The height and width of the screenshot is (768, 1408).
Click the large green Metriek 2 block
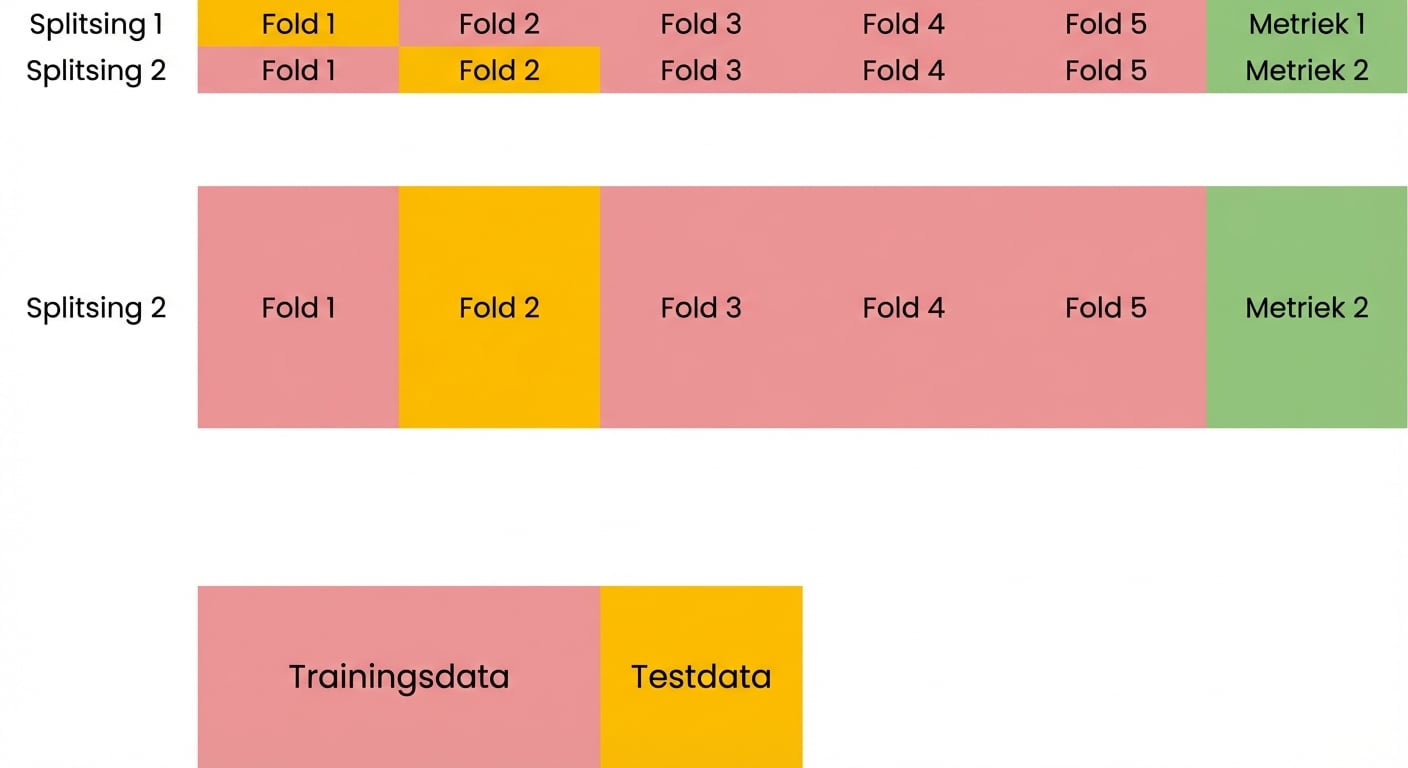[1306, 307]
